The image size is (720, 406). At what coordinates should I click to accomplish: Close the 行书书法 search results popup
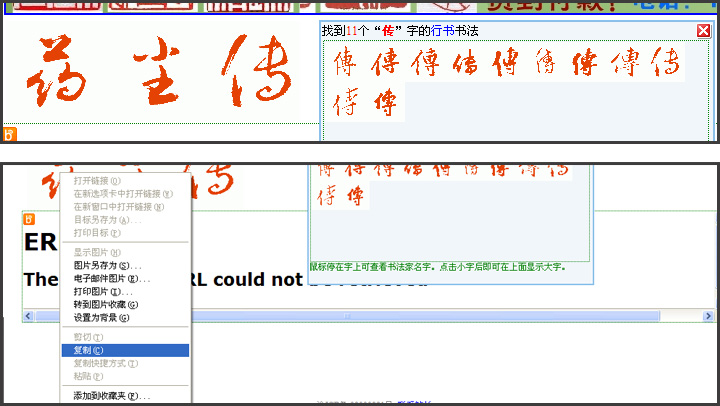pyautogui.click(x=703, y=31)
